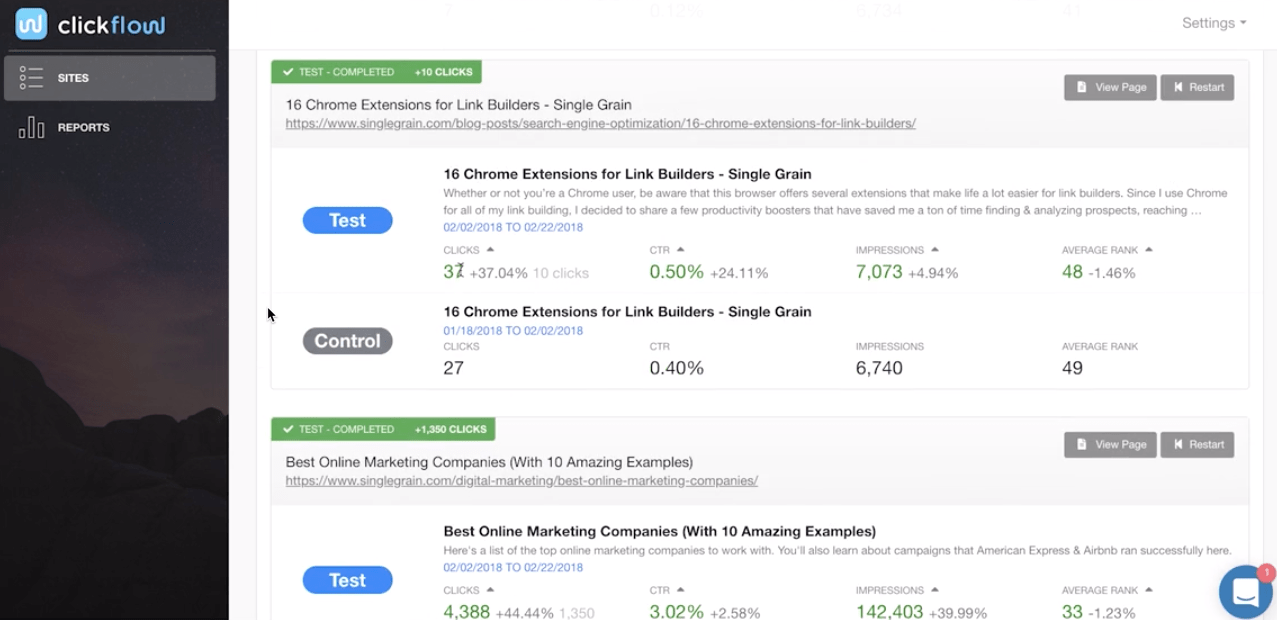Click the up arrow next to Chrome Extensions test Clicks
1277x620 pixels.
click(490, 250)
